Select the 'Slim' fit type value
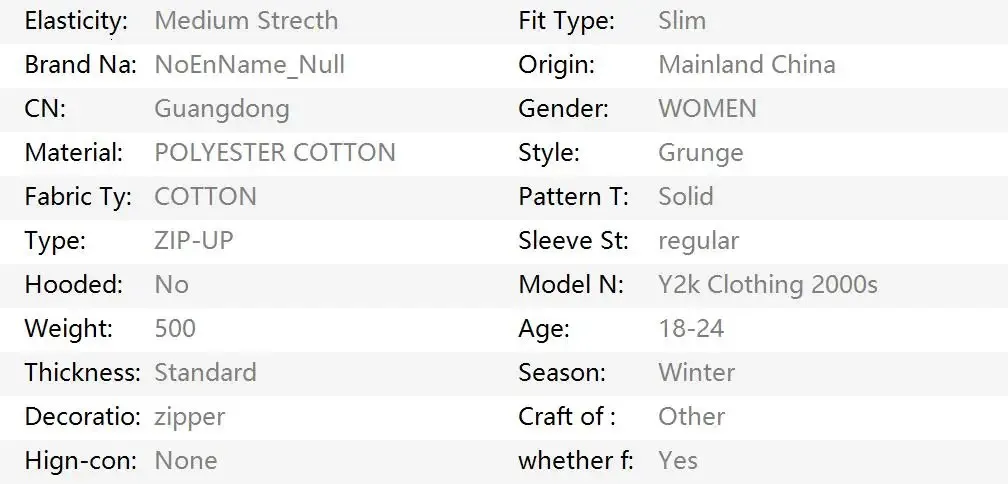The height and width of the screenshot is (484, 1008). pyautogui.click(x=681, y=21)
